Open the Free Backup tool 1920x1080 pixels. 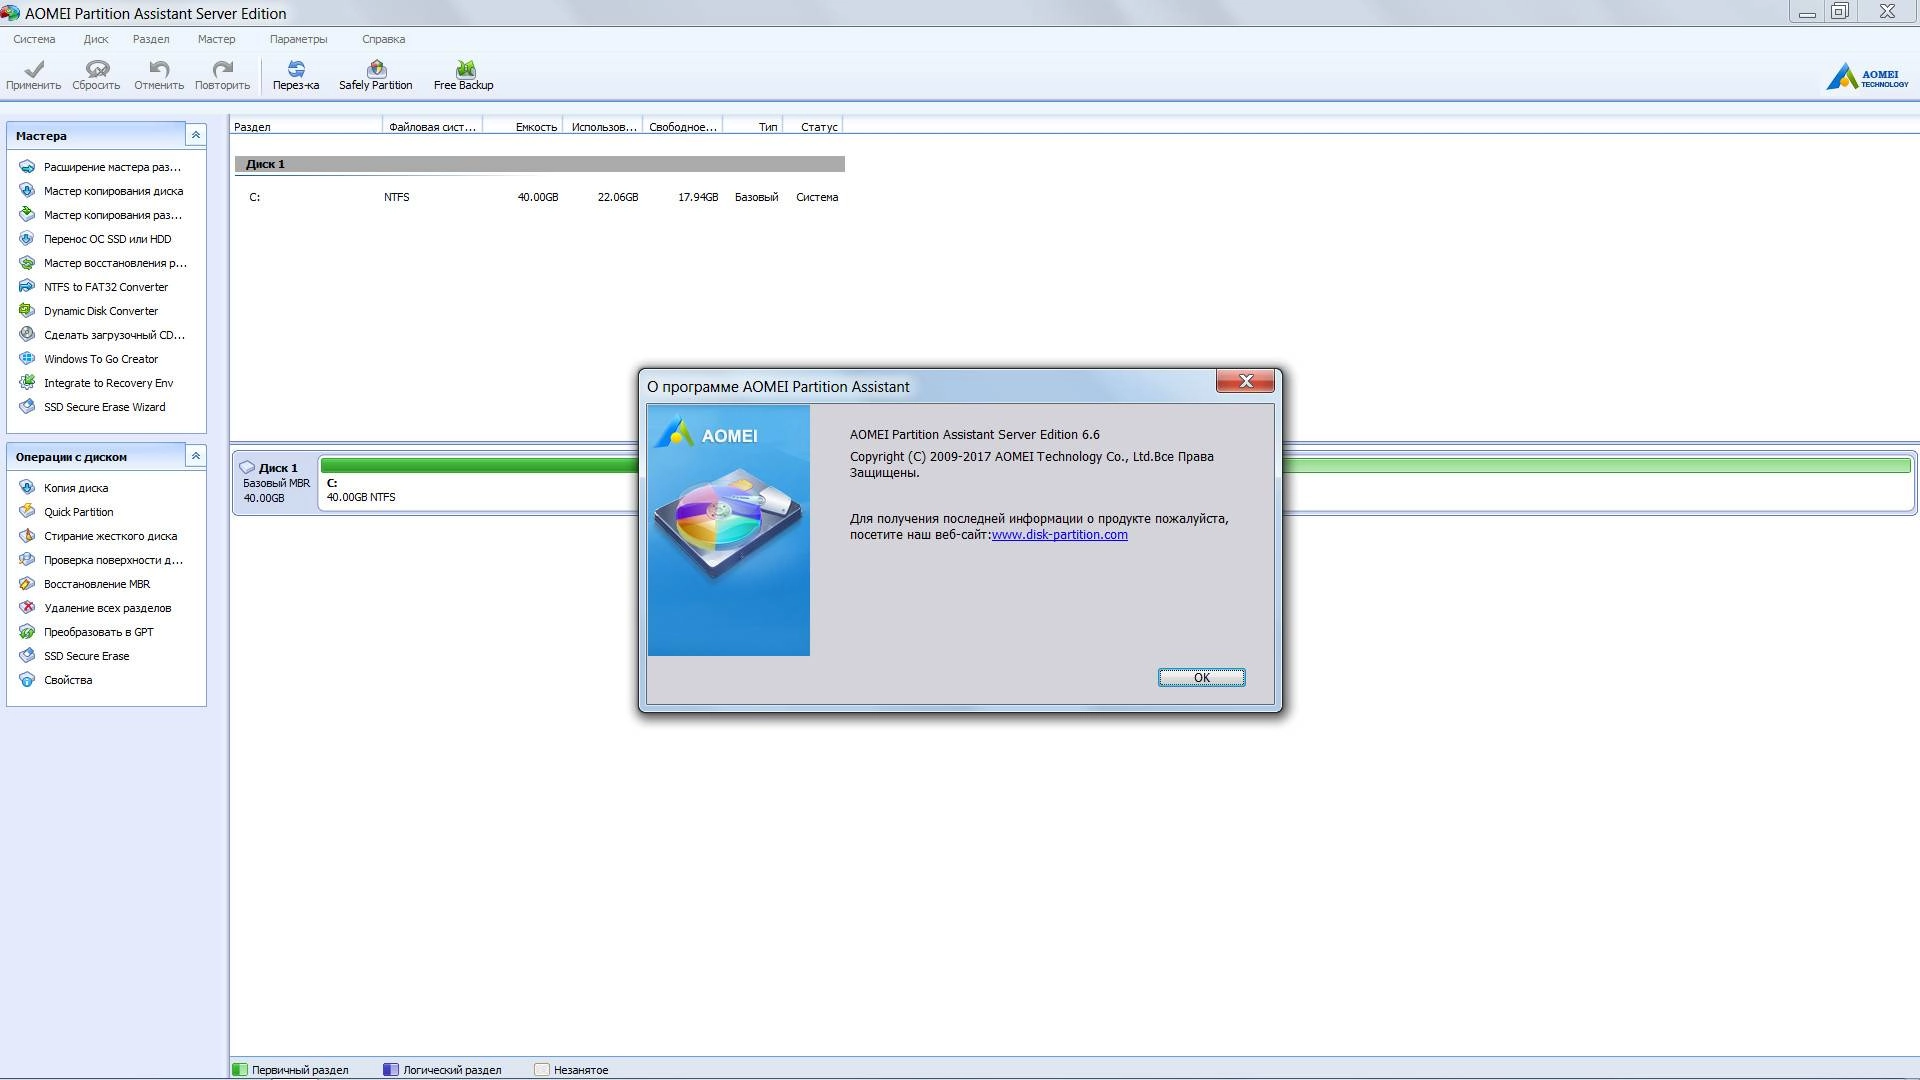(463, 75)
